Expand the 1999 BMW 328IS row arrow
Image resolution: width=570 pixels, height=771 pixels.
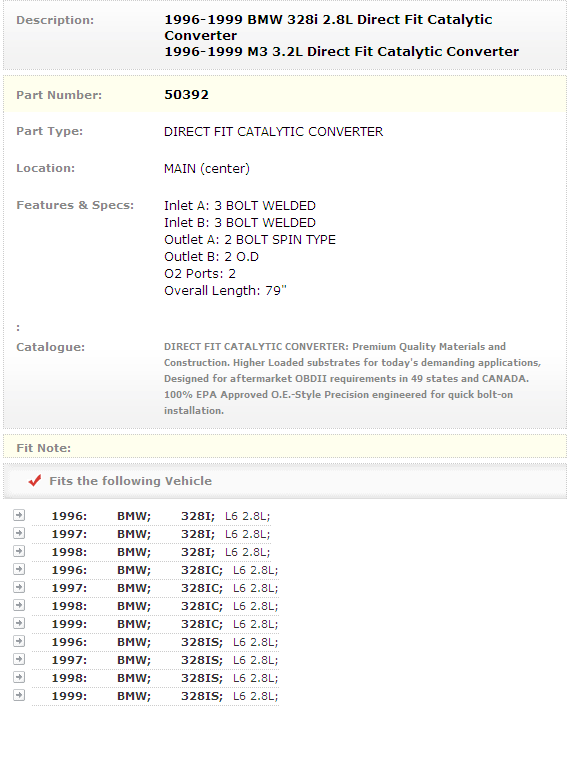(x=19, y=695)
